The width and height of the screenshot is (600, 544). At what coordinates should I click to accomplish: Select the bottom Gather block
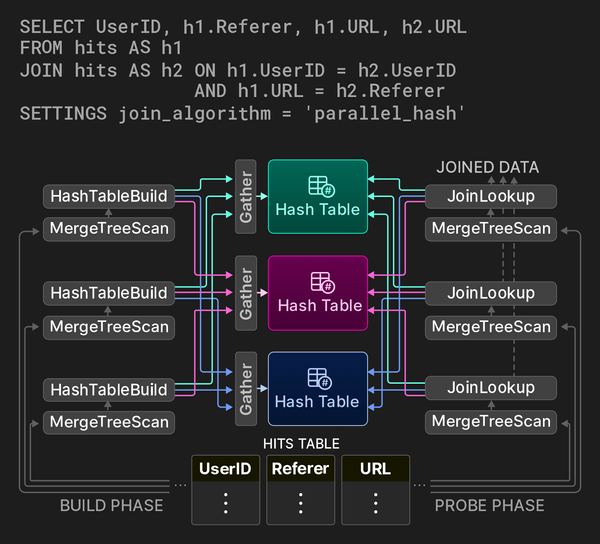pyautogui.click(x=245, y=388)
